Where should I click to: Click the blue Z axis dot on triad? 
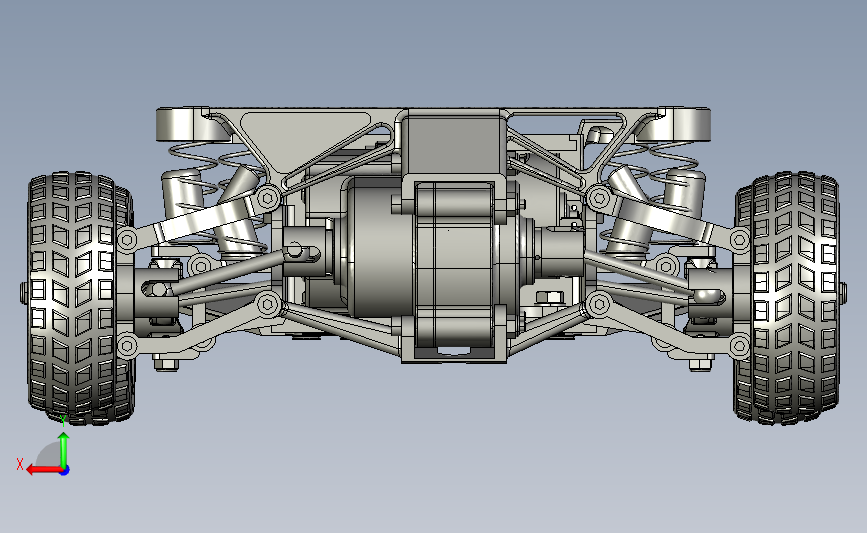click(x=65, y=471)
